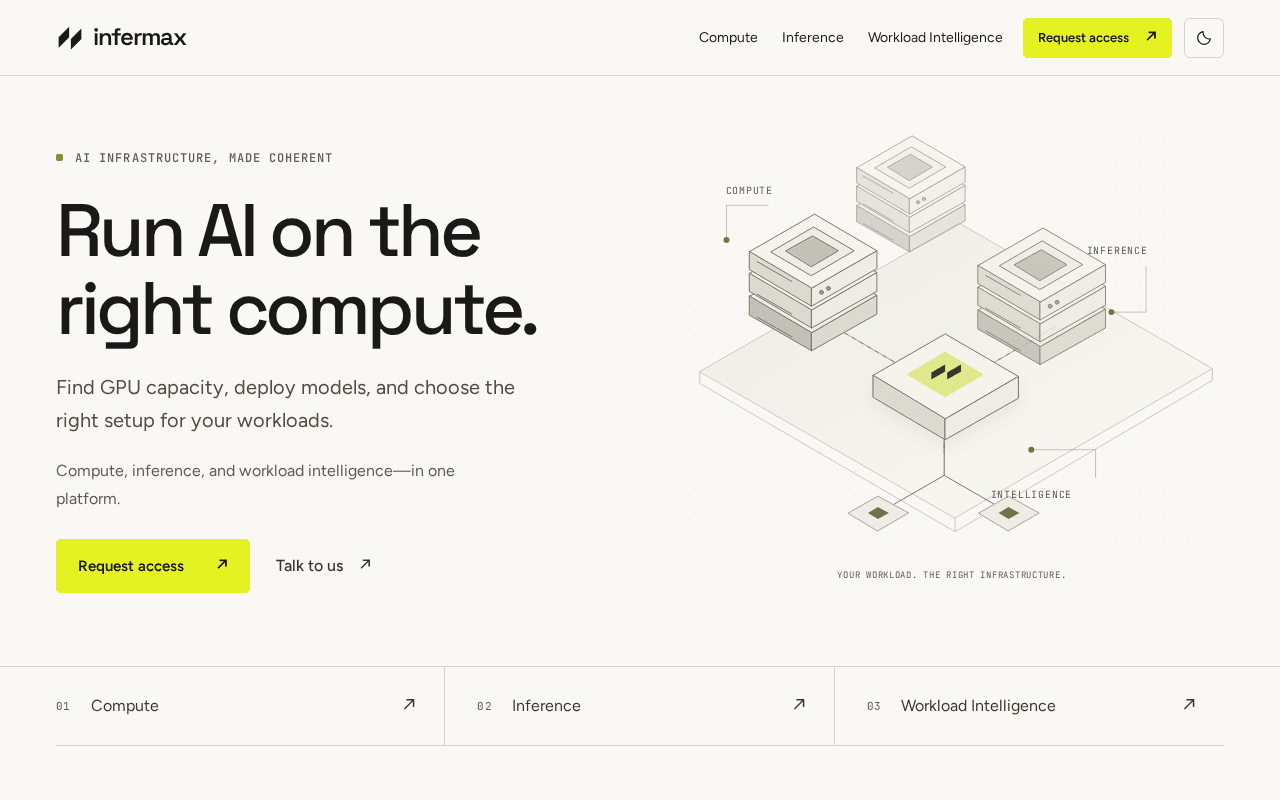This screenshot has width=1280, height=800.
Task: Click the "AI INFRASTRUCTURE, MADE COHERENT" tagline
Action: click(x=204, y=158)
